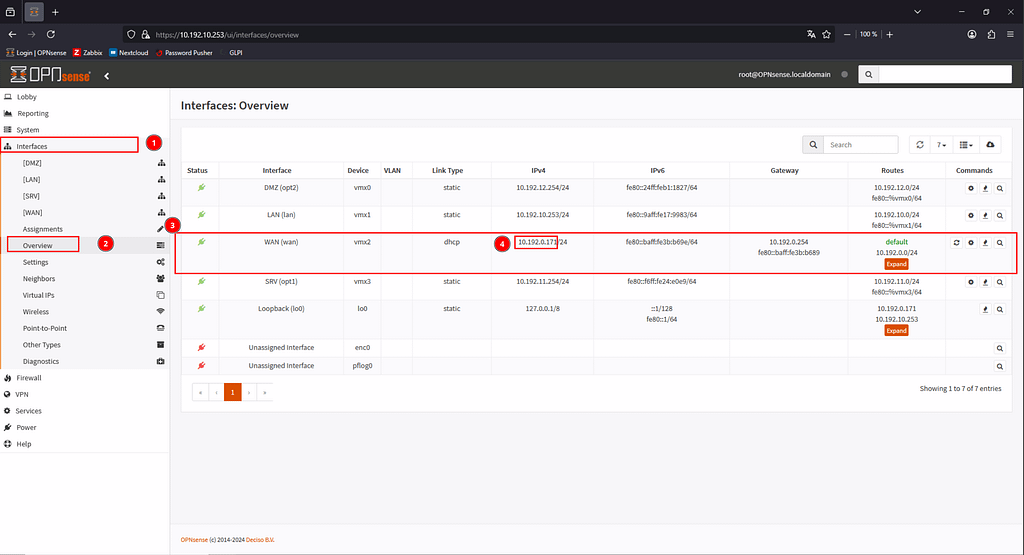Image resolution: width=1024 pixels, height=555 pixels.
Task: Click the cloud download export icon
Action: (990, 145)
